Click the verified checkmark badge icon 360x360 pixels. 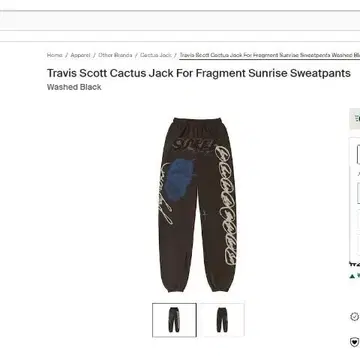point(354,317)
